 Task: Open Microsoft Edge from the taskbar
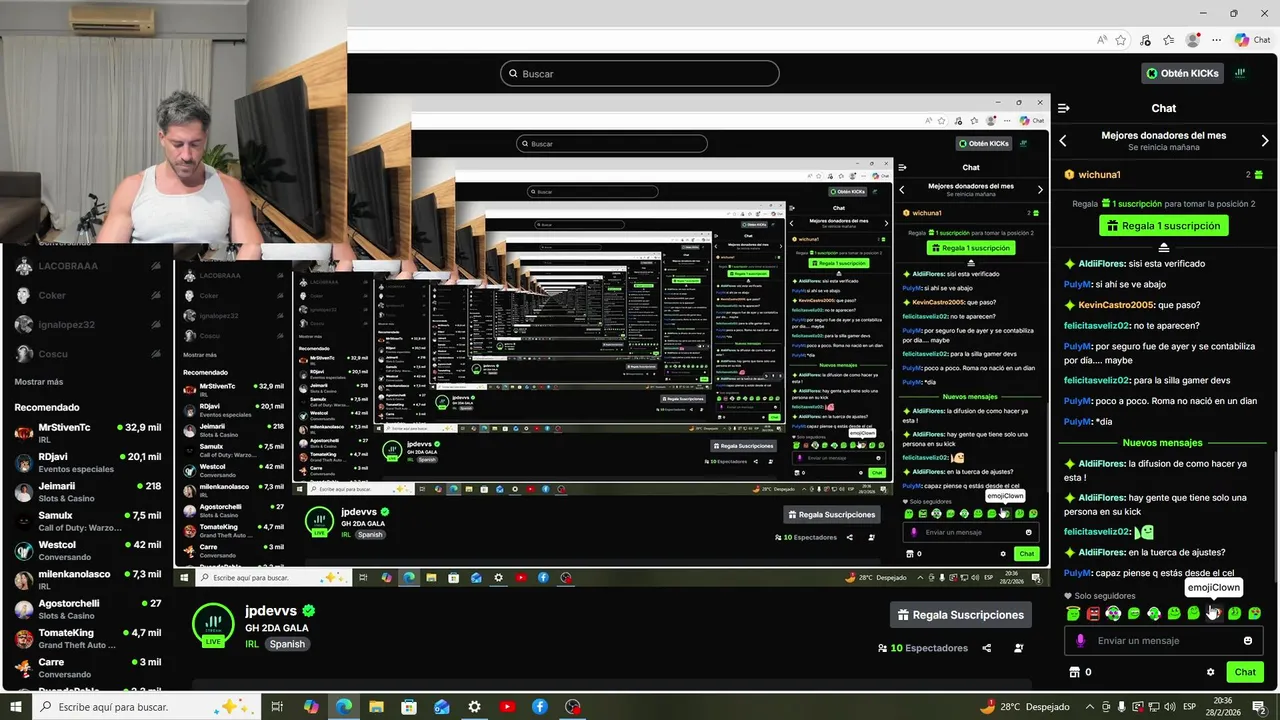tap(343, 707)
